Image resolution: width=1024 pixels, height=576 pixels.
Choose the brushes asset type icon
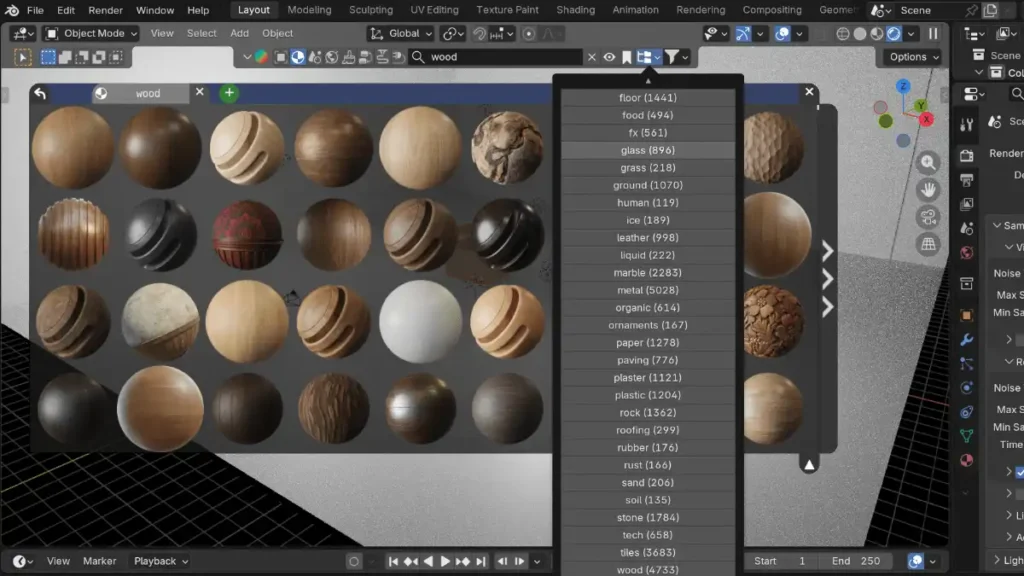tap(349, 57)
